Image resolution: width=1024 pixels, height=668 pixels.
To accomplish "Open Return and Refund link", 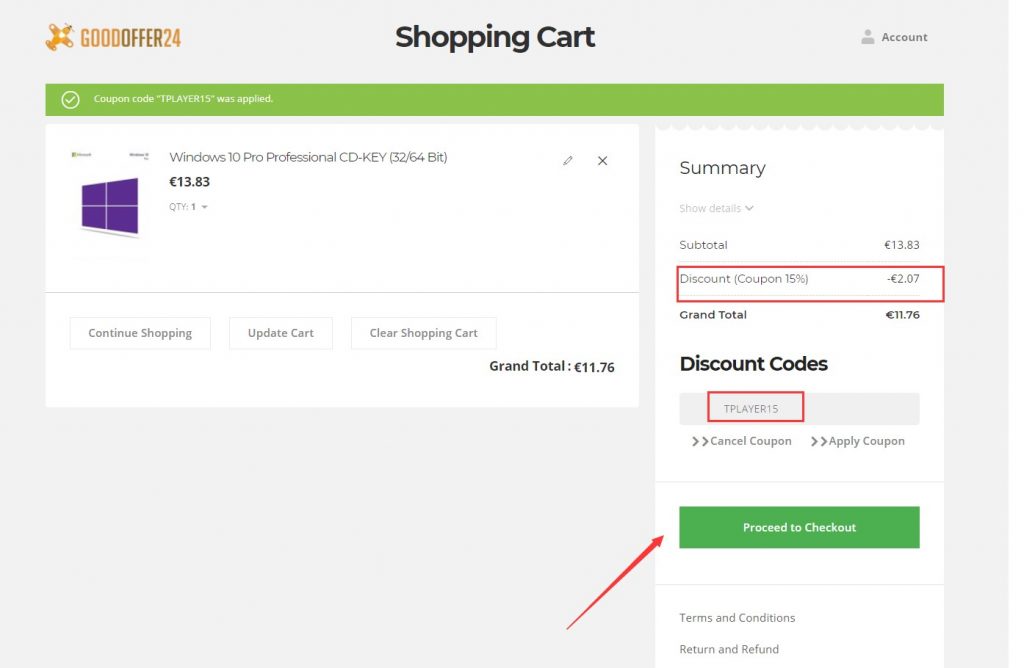I will [x=728, y=649].
